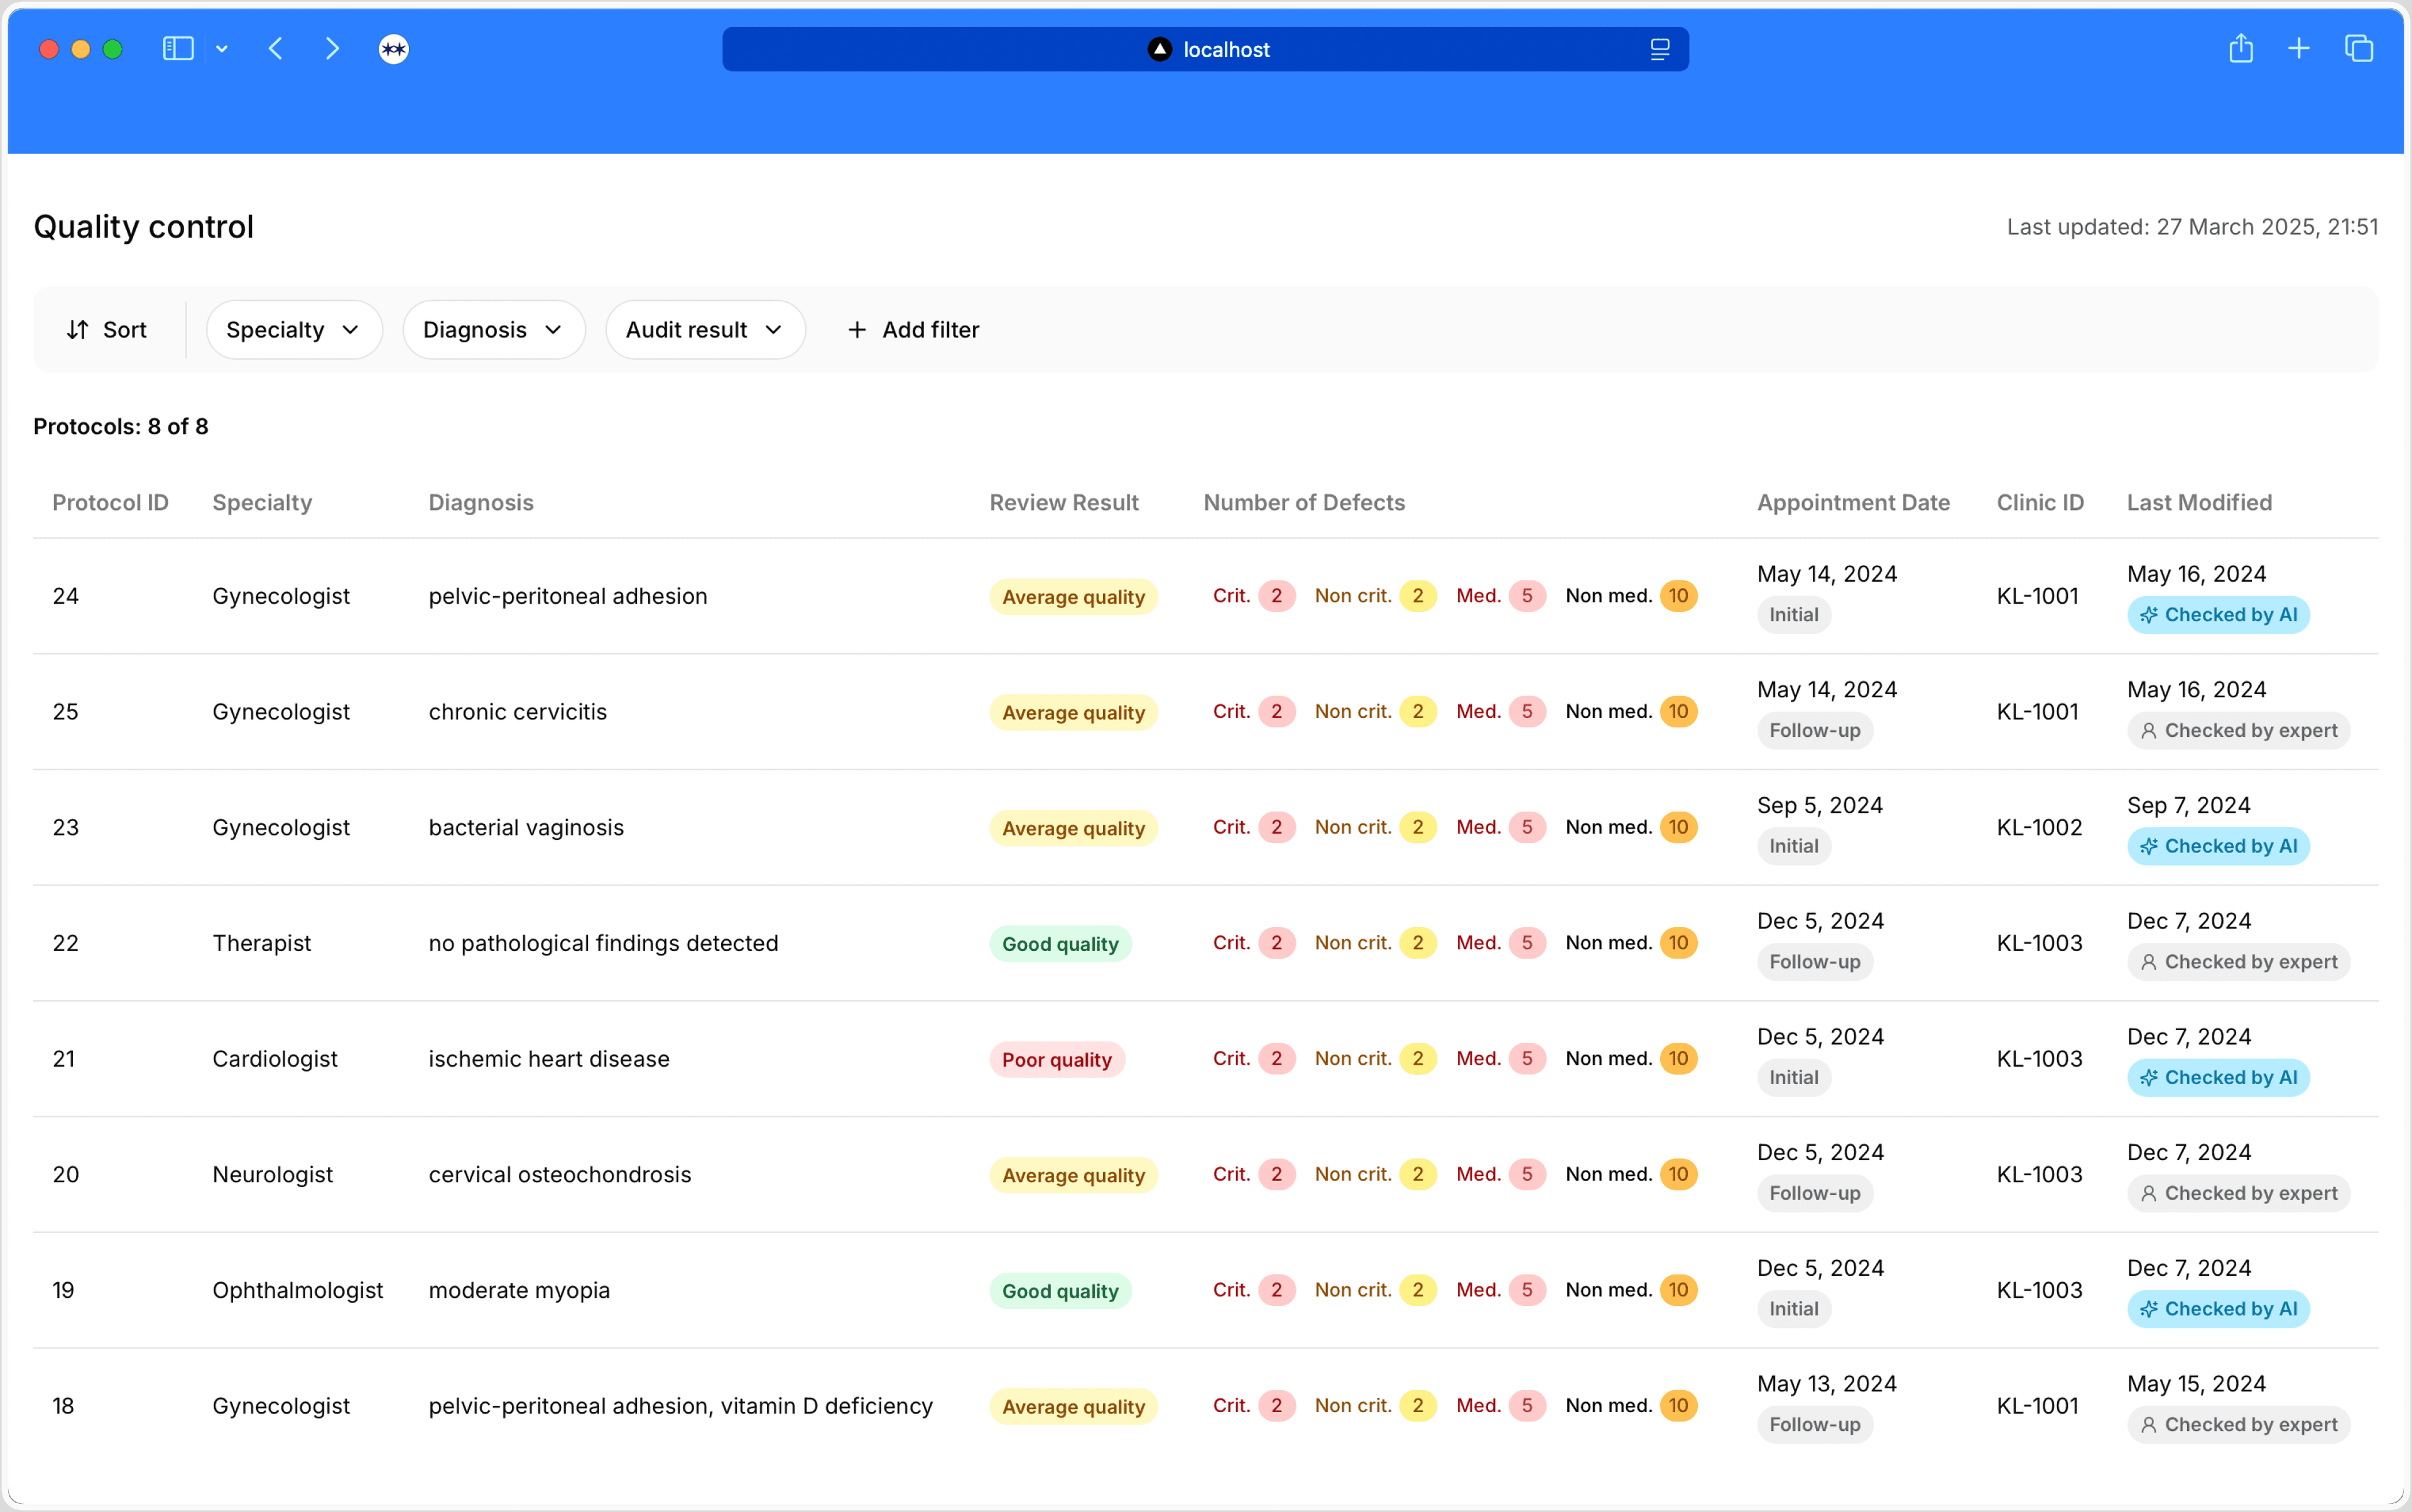Open a new tab with plus icon

click(x=2299, y=49)
